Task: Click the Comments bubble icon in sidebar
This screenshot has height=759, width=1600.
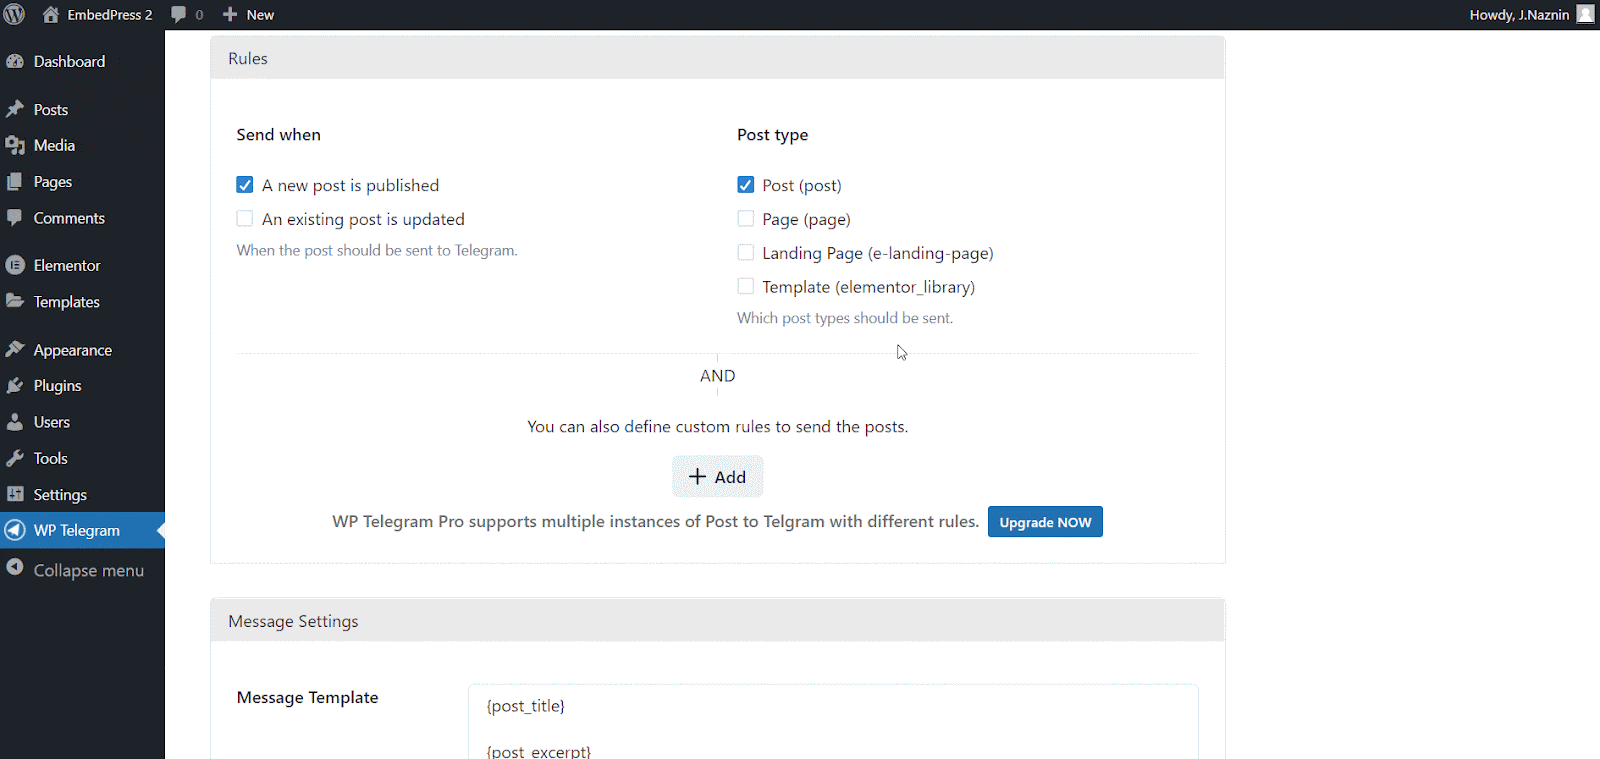Action: pos(15,217)
